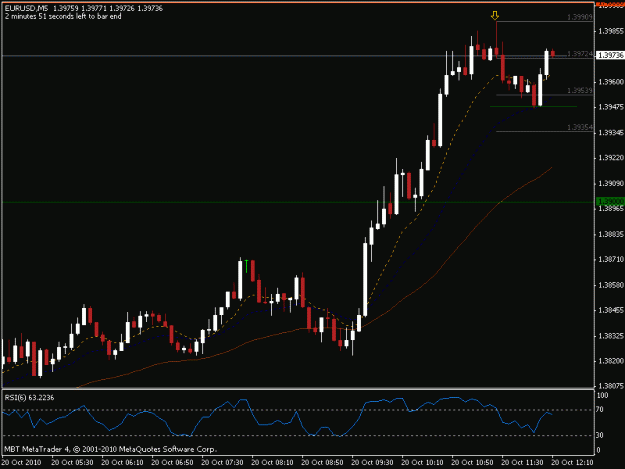Click the 1.38200 price axis value

pyautogui.click(x=611, y=361)
